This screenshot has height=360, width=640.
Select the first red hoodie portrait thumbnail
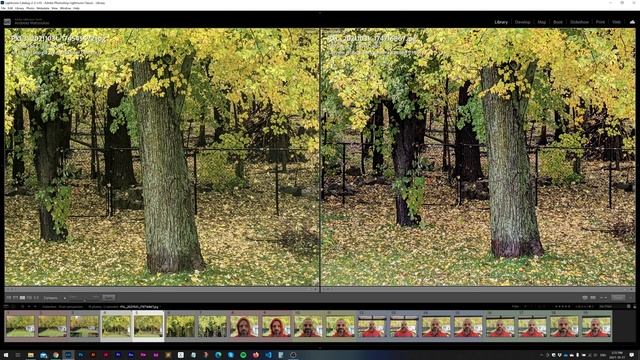point(244,326)
